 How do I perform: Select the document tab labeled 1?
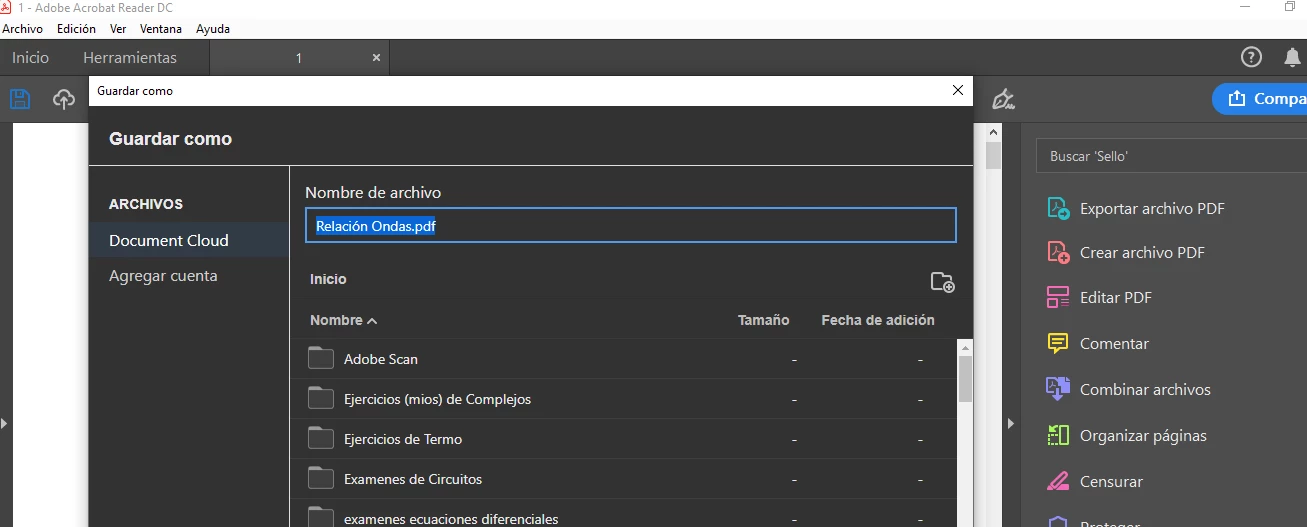(299, 58)
